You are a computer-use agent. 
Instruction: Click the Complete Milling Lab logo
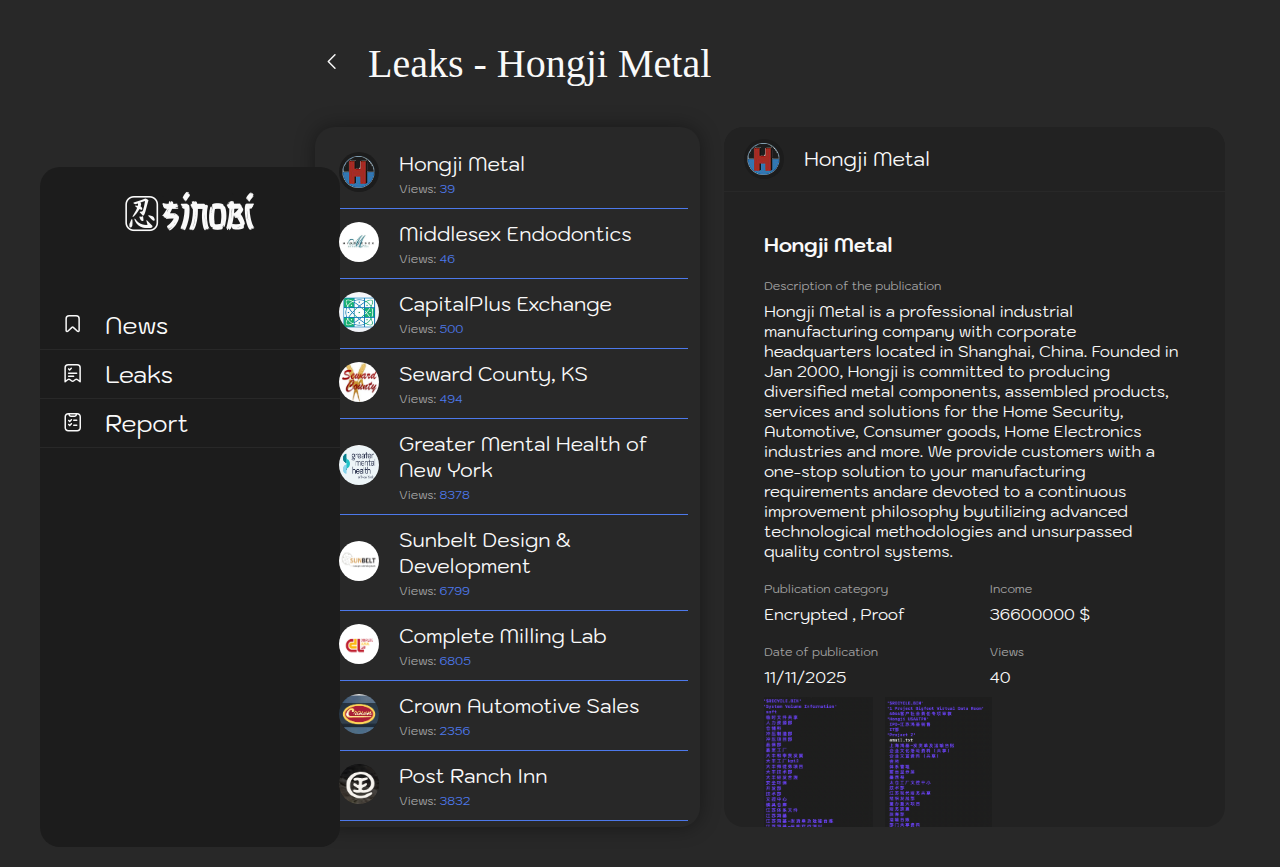pyautogui.click(x=359, y=644)
